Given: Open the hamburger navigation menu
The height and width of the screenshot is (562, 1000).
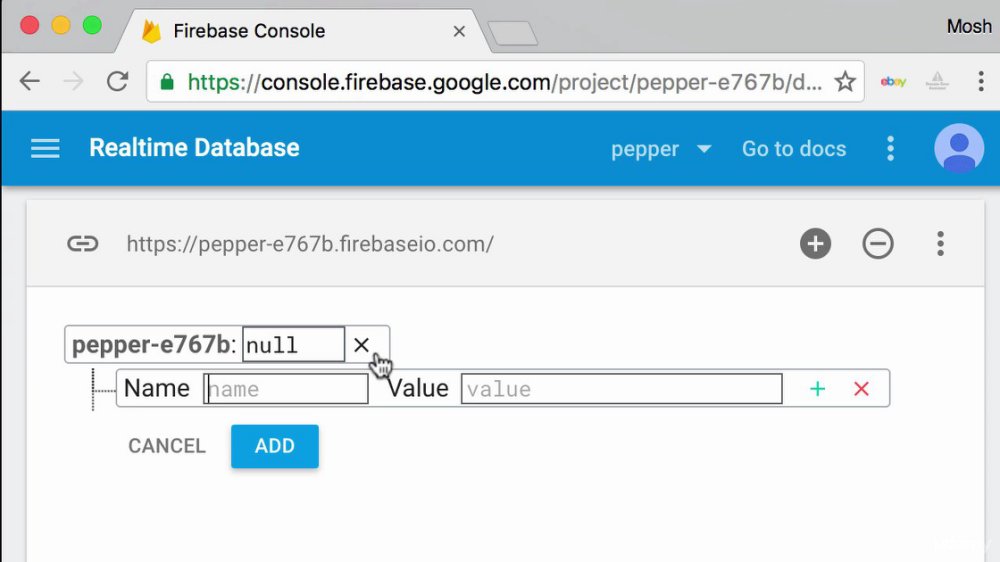Looking at the screenshot, I should pyautogui.click(x=45, y=149).
